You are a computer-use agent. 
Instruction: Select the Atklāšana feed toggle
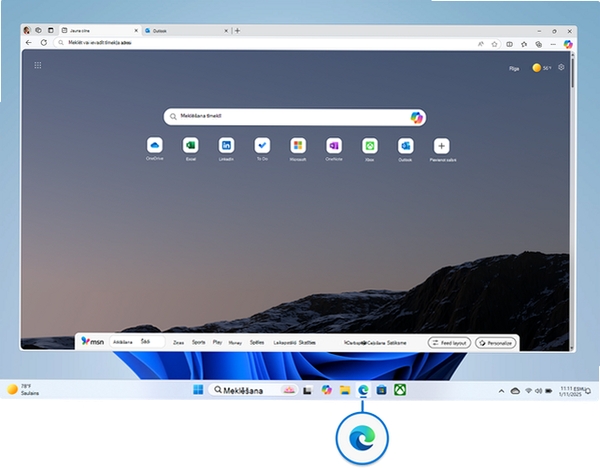coord(123,342)
